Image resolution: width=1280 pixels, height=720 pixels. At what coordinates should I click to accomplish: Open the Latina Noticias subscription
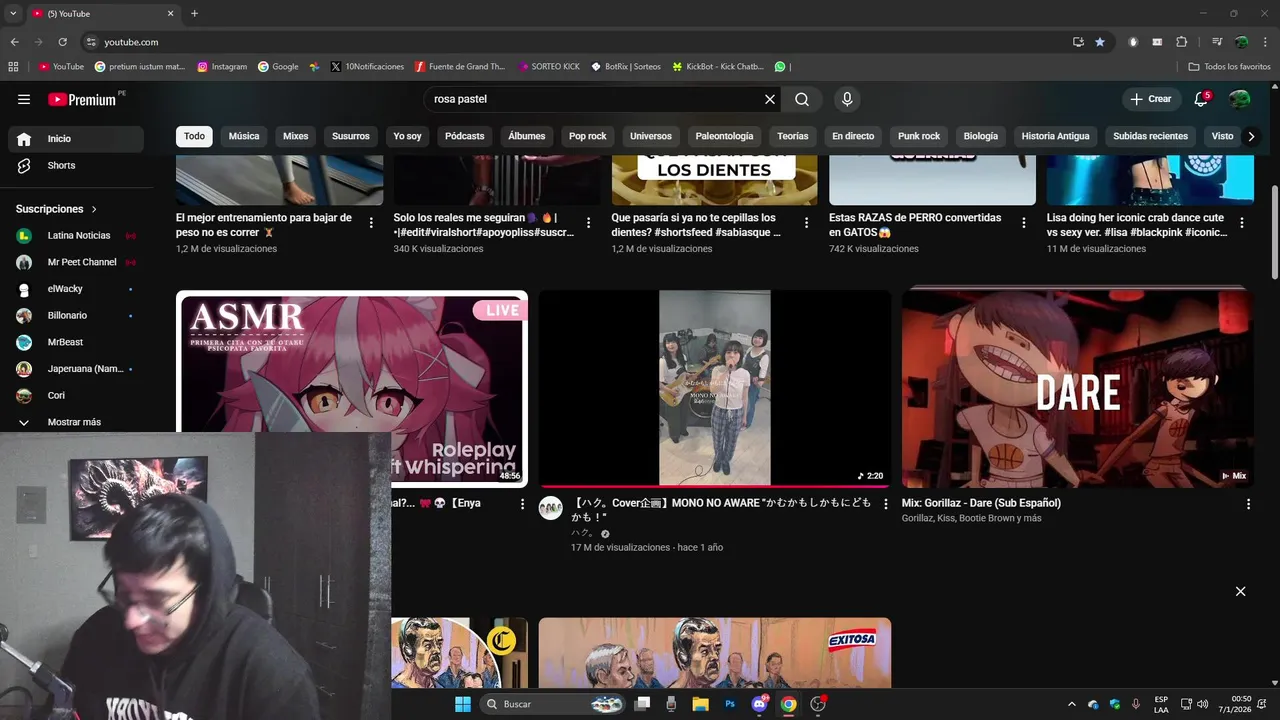77,235
